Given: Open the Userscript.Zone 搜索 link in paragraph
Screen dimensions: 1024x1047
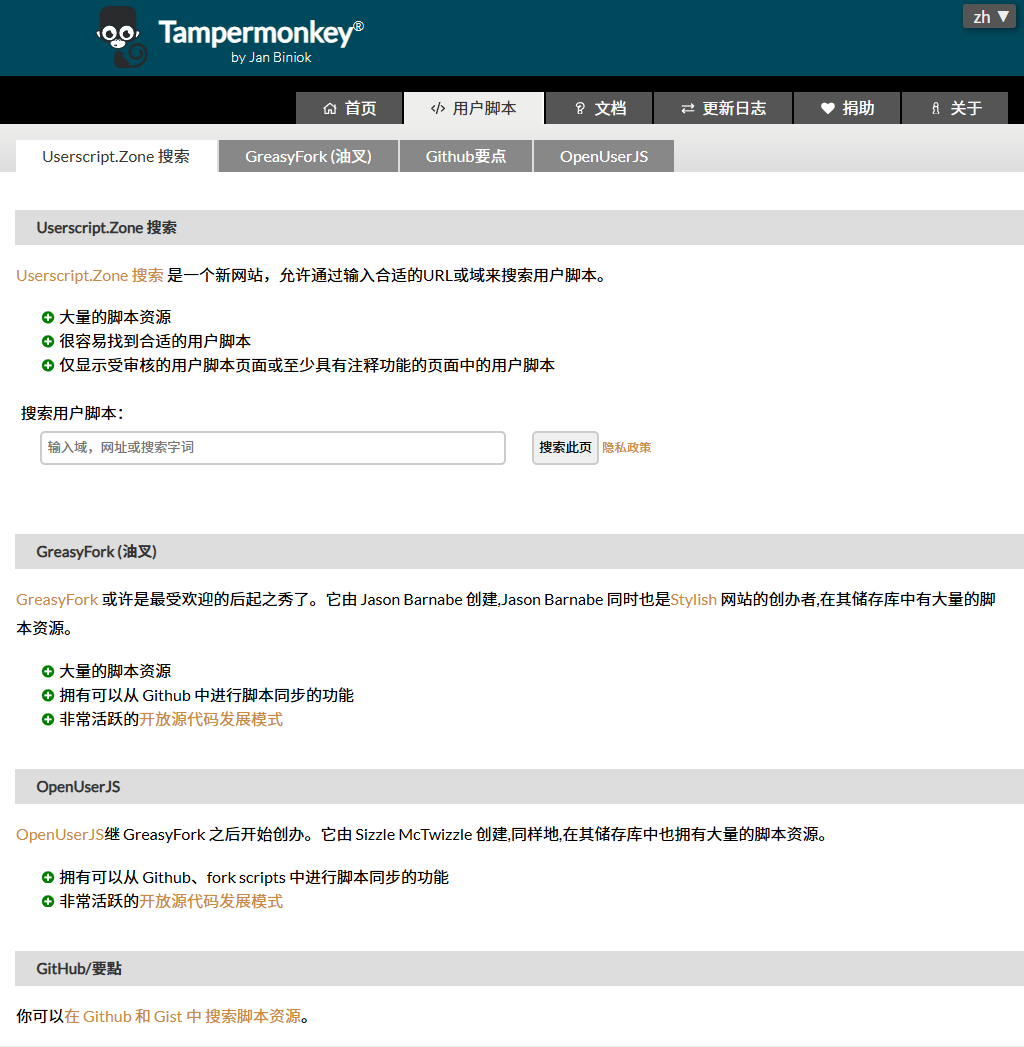Looking at the screenshot, I should [90, 276].
